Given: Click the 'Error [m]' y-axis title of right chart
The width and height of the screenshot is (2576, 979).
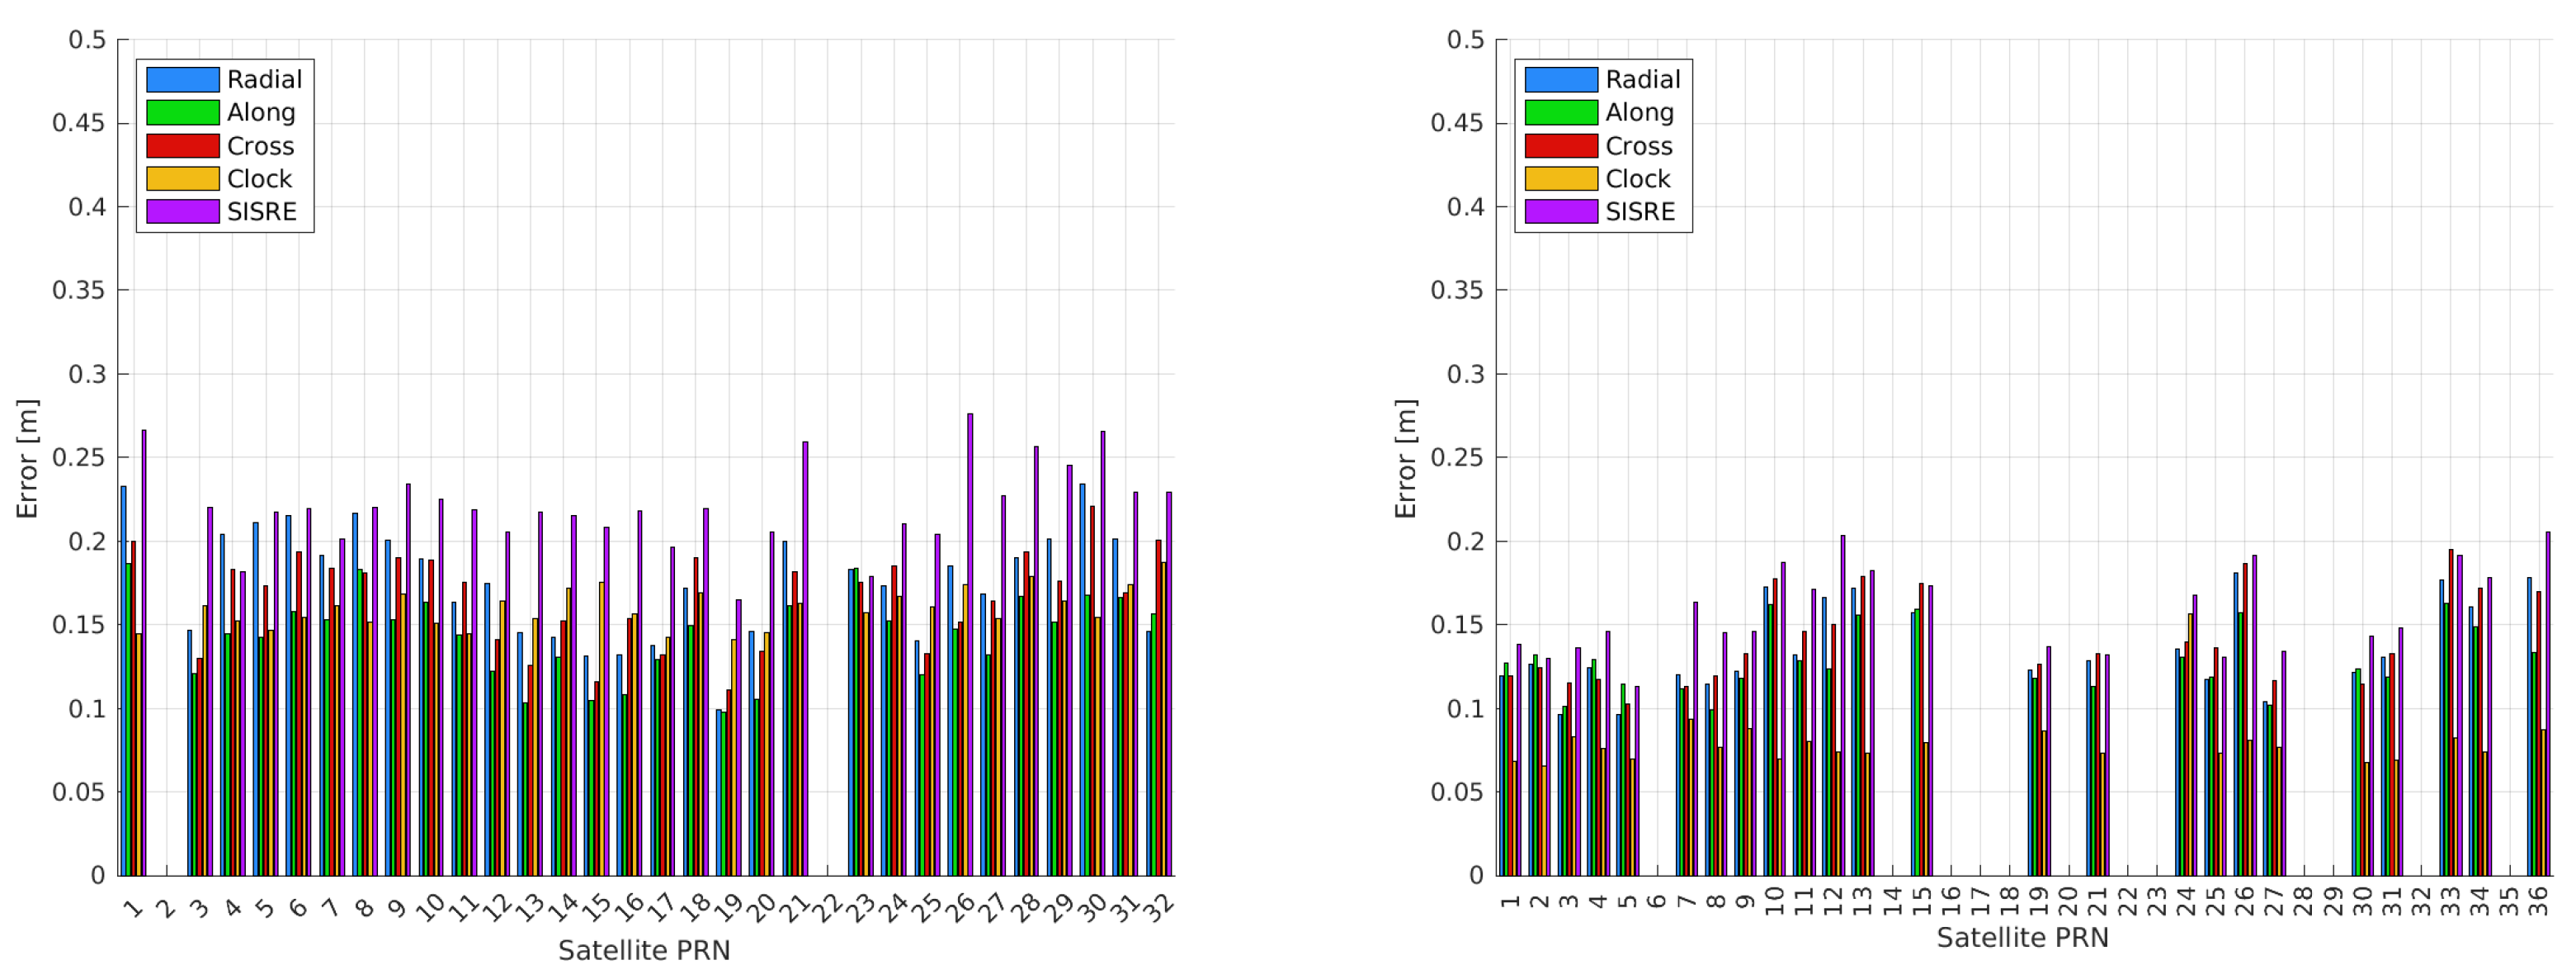Looking at the screenshot, I should [1405, 458].
